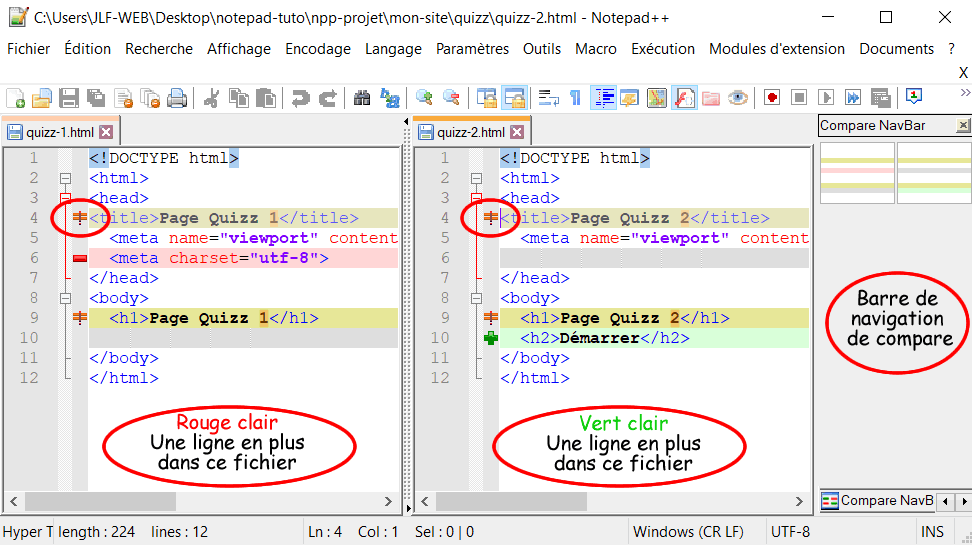Toggle Show All Characters pilcrow icon
The height and width of the screenshot is (545, 972).
[x=575, y=98]
